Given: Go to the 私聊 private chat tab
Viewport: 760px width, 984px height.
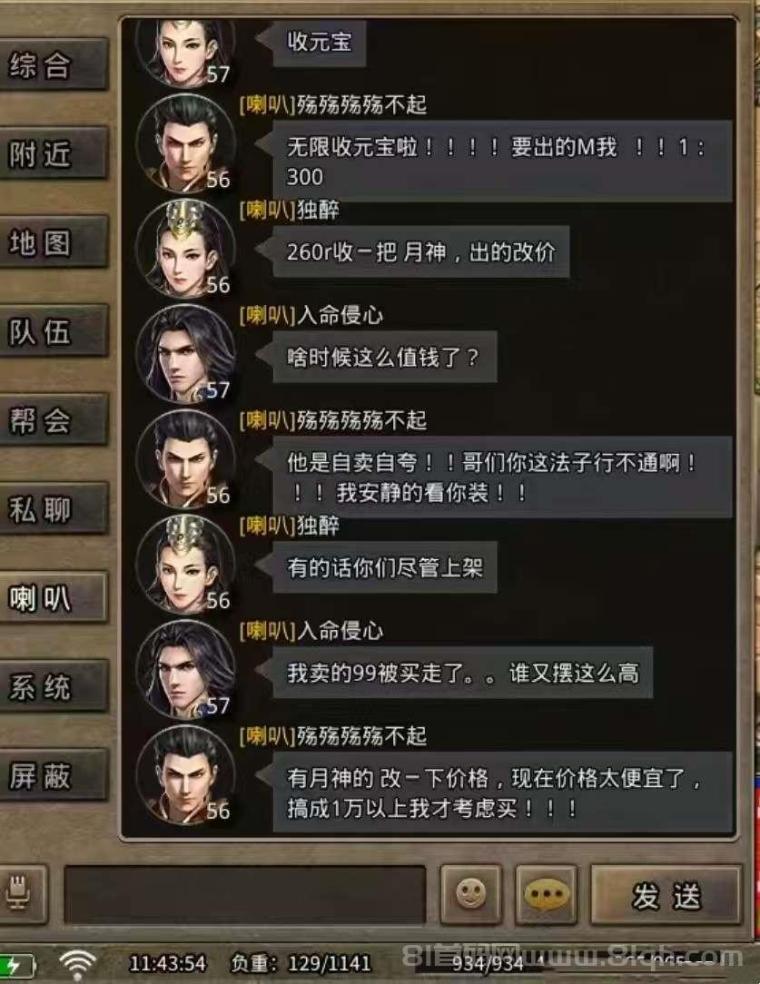Looking at the screenshot, I should tap(53, 510).
